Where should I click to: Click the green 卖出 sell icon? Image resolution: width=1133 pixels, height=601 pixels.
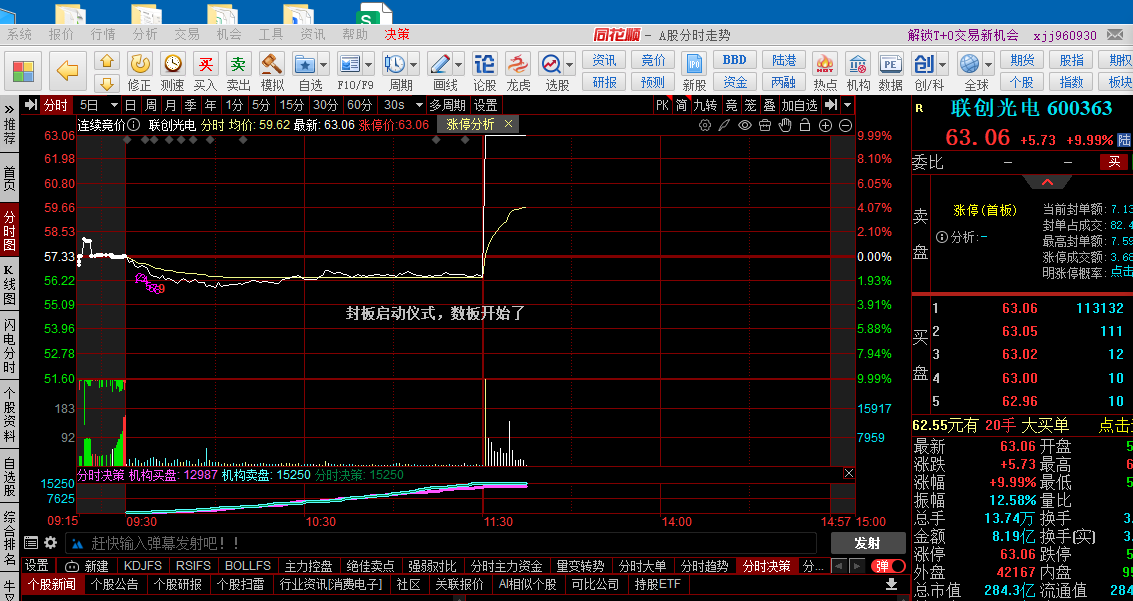tap(238, 72)
